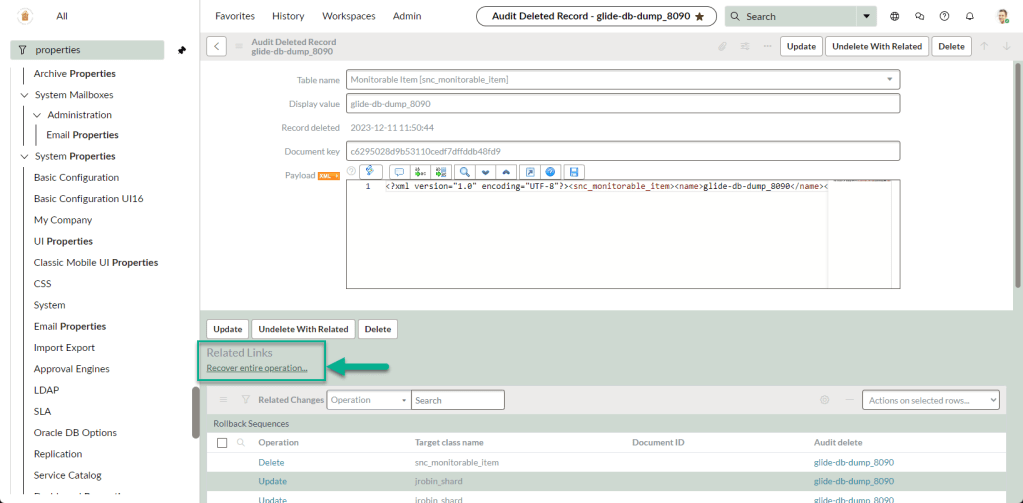Click Recover entire operation link
The height and width of the screenshot is (503, 1023).
(256, 368)
